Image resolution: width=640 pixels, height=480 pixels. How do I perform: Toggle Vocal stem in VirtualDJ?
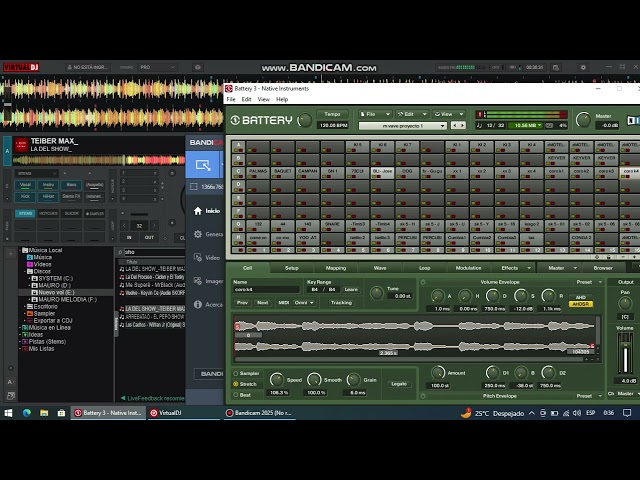point(25,185)
